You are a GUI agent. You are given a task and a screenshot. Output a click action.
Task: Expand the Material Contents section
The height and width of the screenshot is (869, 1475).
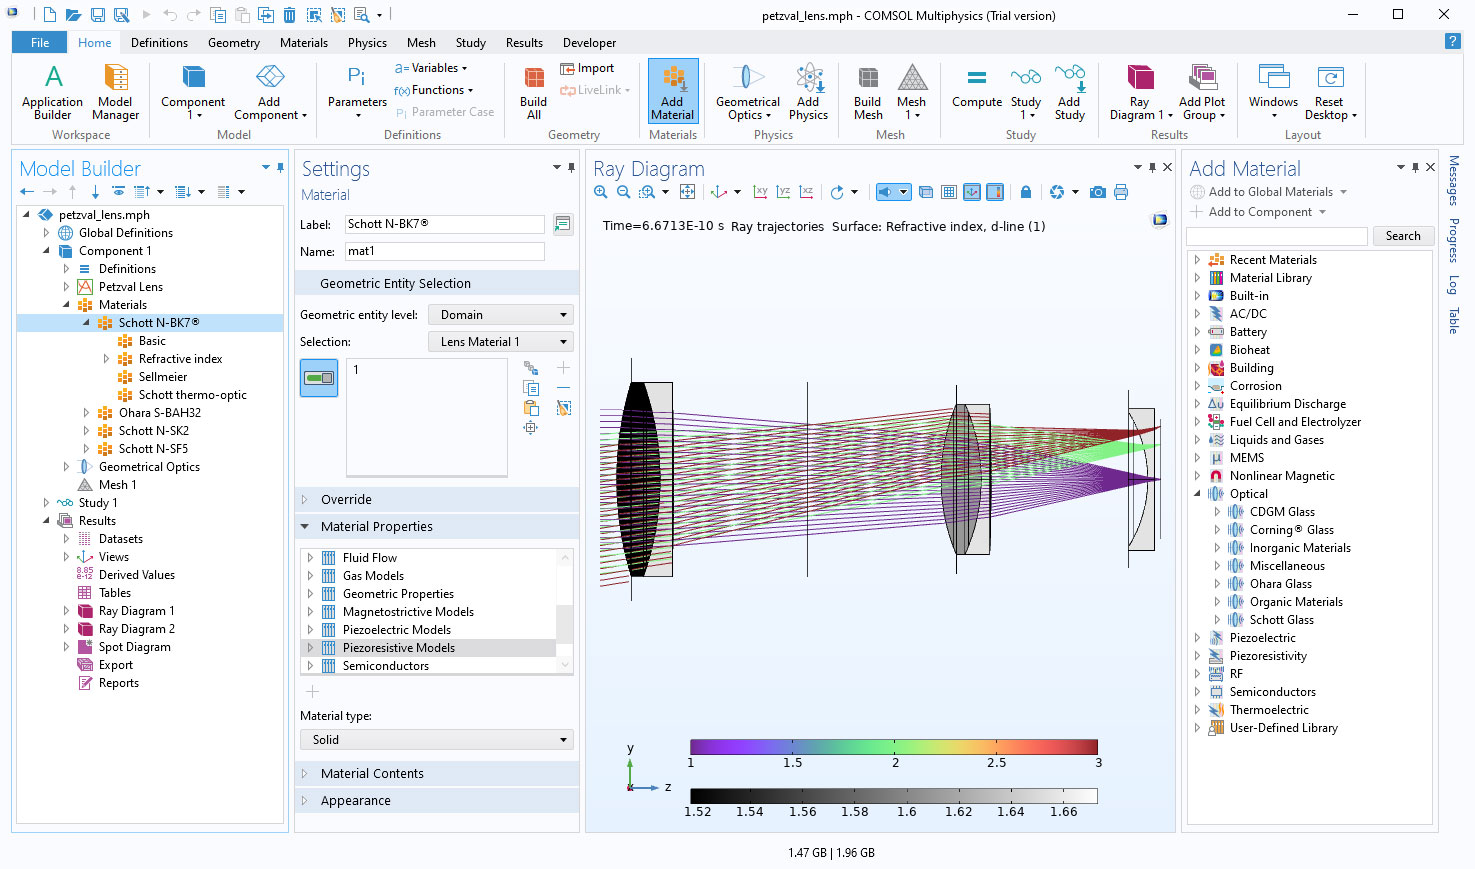tap(372, 773)
